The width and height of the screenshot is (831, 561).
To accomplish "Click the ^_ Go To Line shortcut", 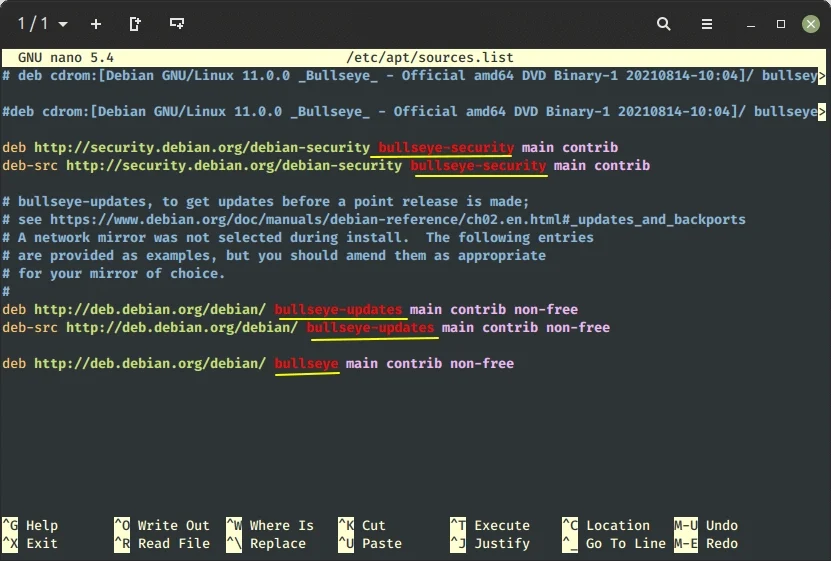I will pyautogui.click(x=614, y=544).
